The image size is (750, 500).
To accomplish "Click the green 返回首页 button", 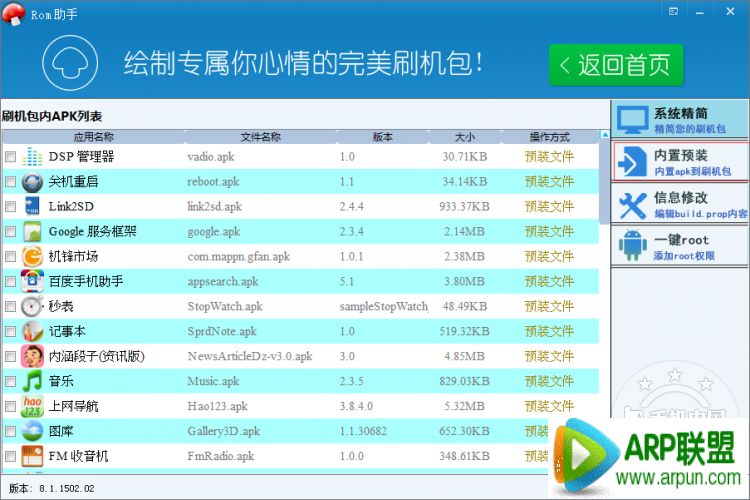I will [615, 66].
